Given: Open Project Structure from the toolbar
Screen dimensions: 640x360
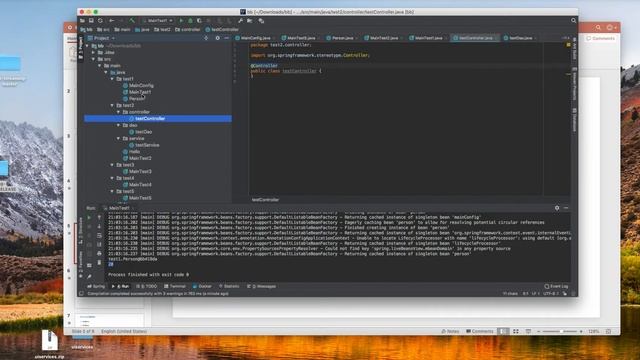Looking at the screenshot, I should pos(250,20).
